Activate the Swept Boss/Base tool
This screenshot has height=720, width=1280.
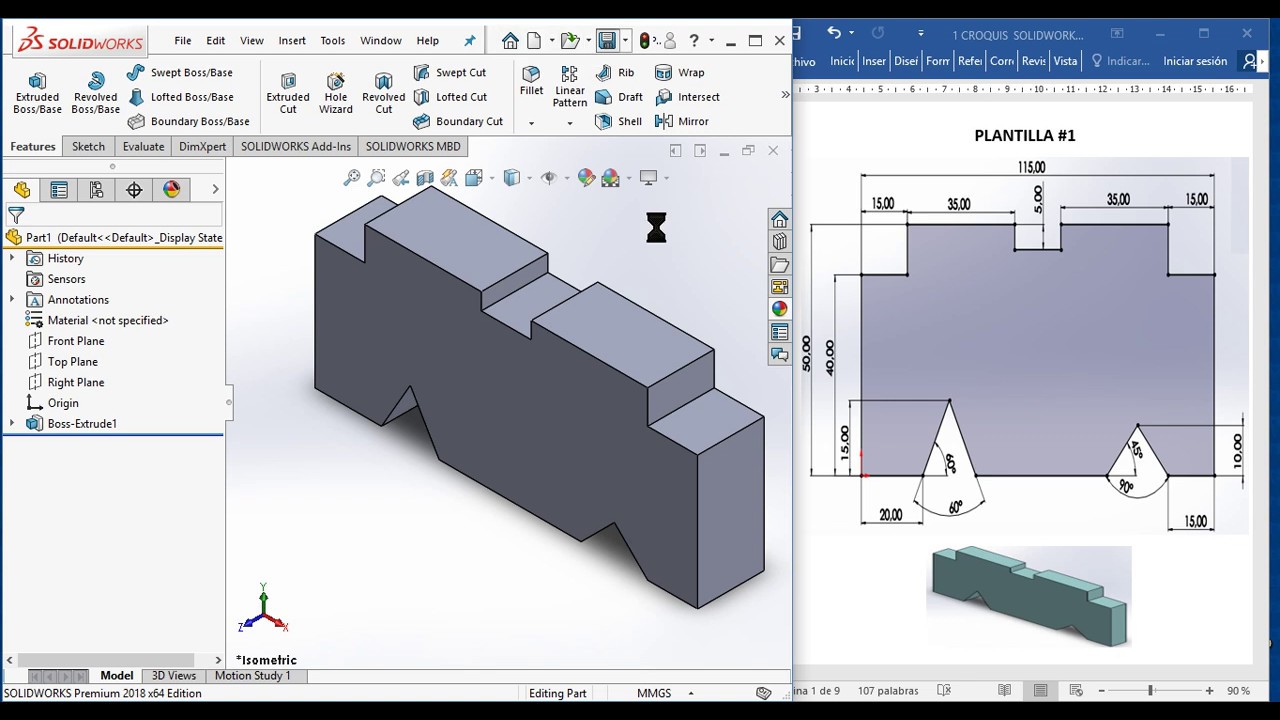179,72
